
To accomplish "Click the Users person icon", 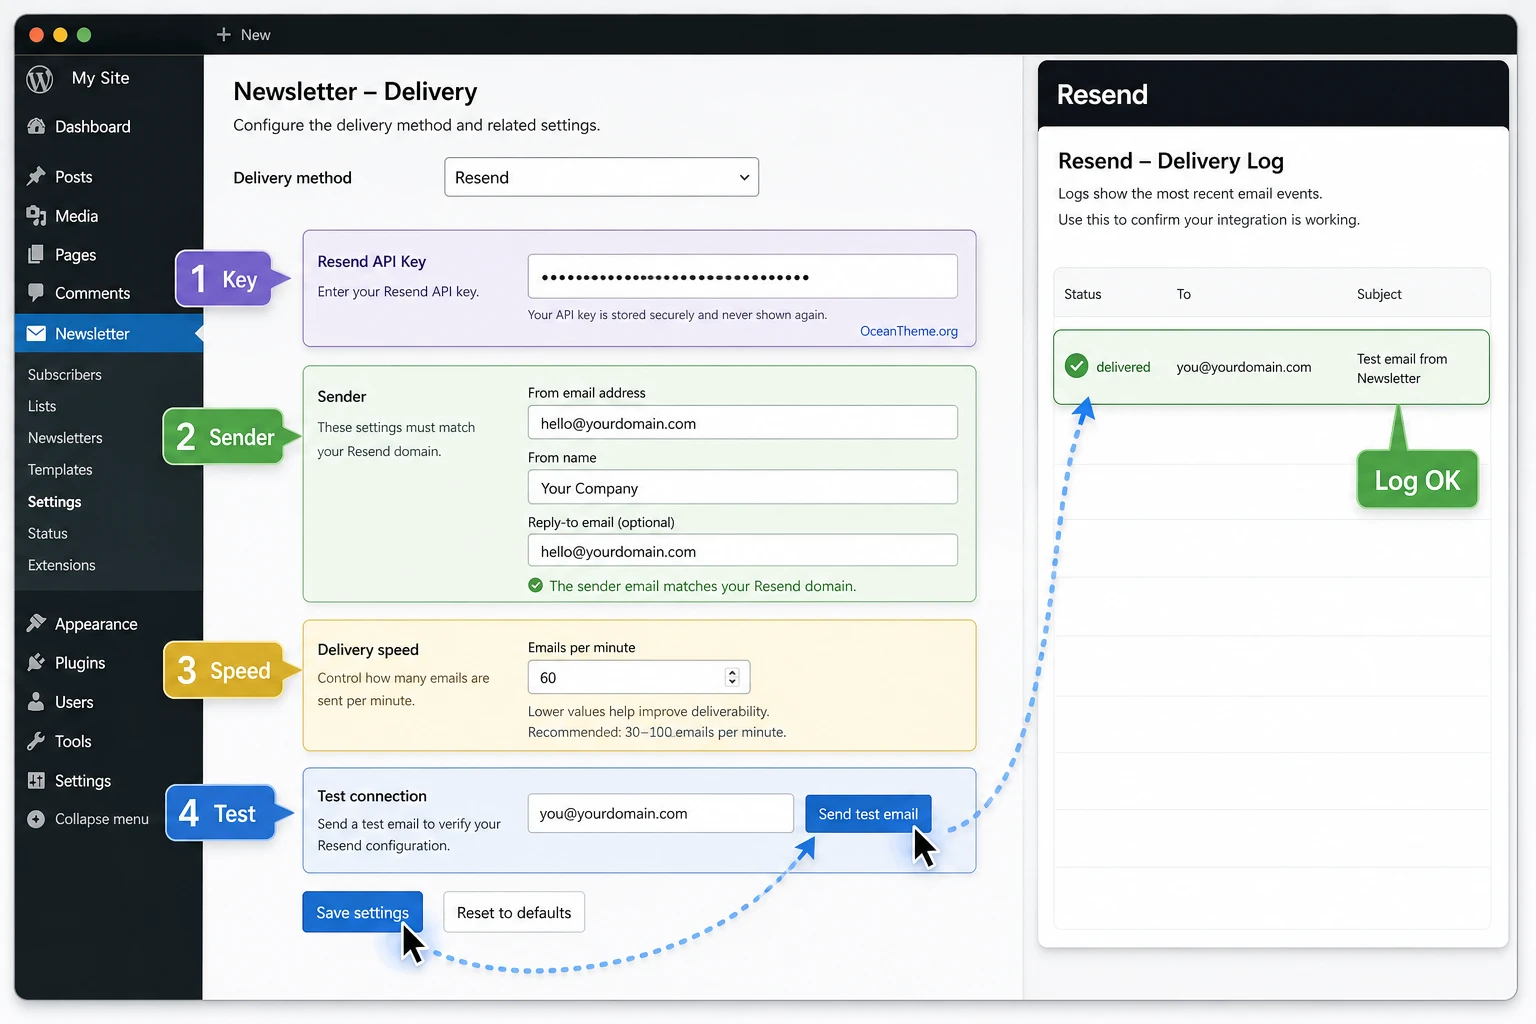I will tap(36, 701).
